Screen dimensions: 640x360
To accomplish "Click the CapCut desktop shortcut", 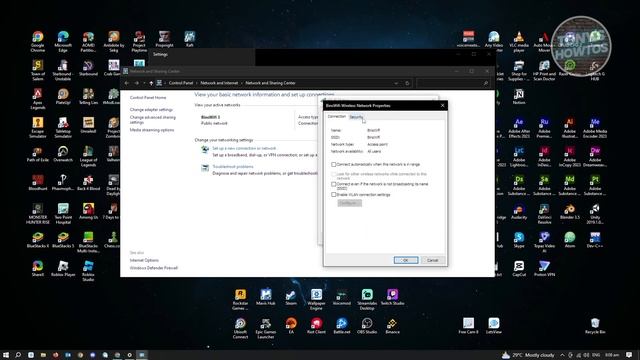I will coord(519,269).
